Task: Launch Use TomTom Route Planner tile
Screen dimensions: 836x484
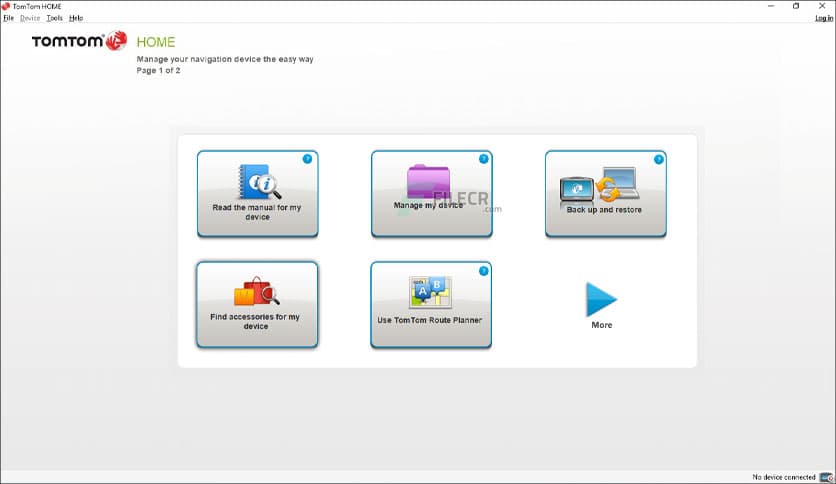Action: pos(431,304)
